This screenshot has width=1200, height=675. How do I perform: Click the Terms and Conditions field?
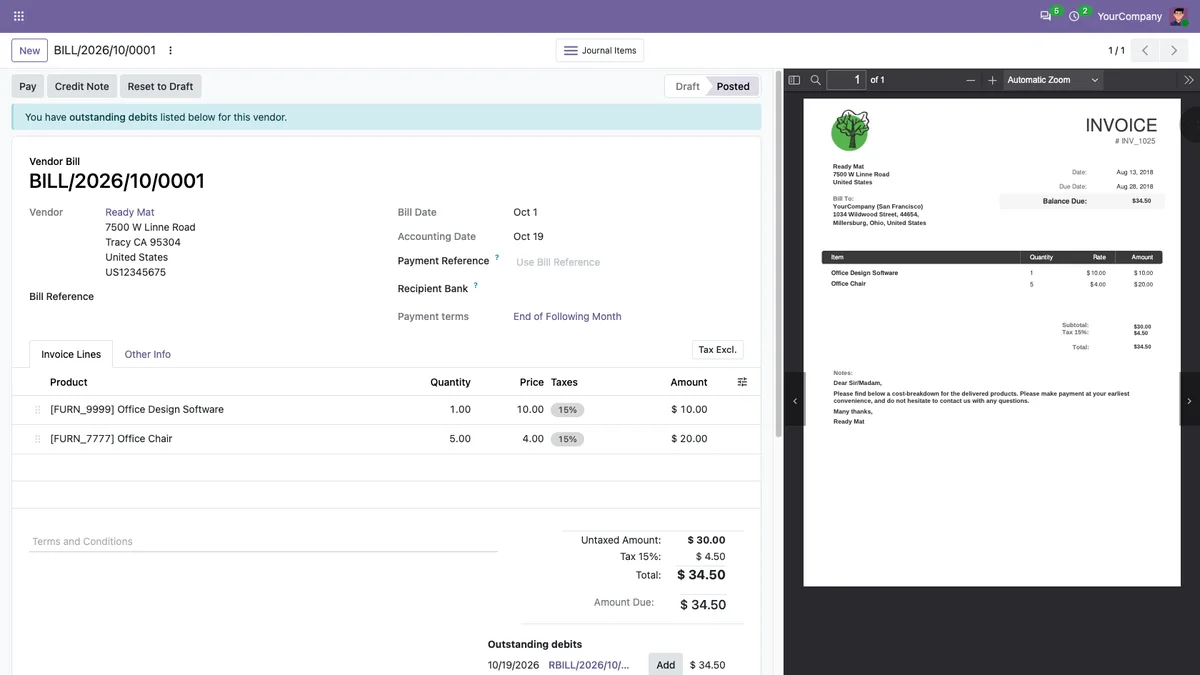tap(263, 542)
